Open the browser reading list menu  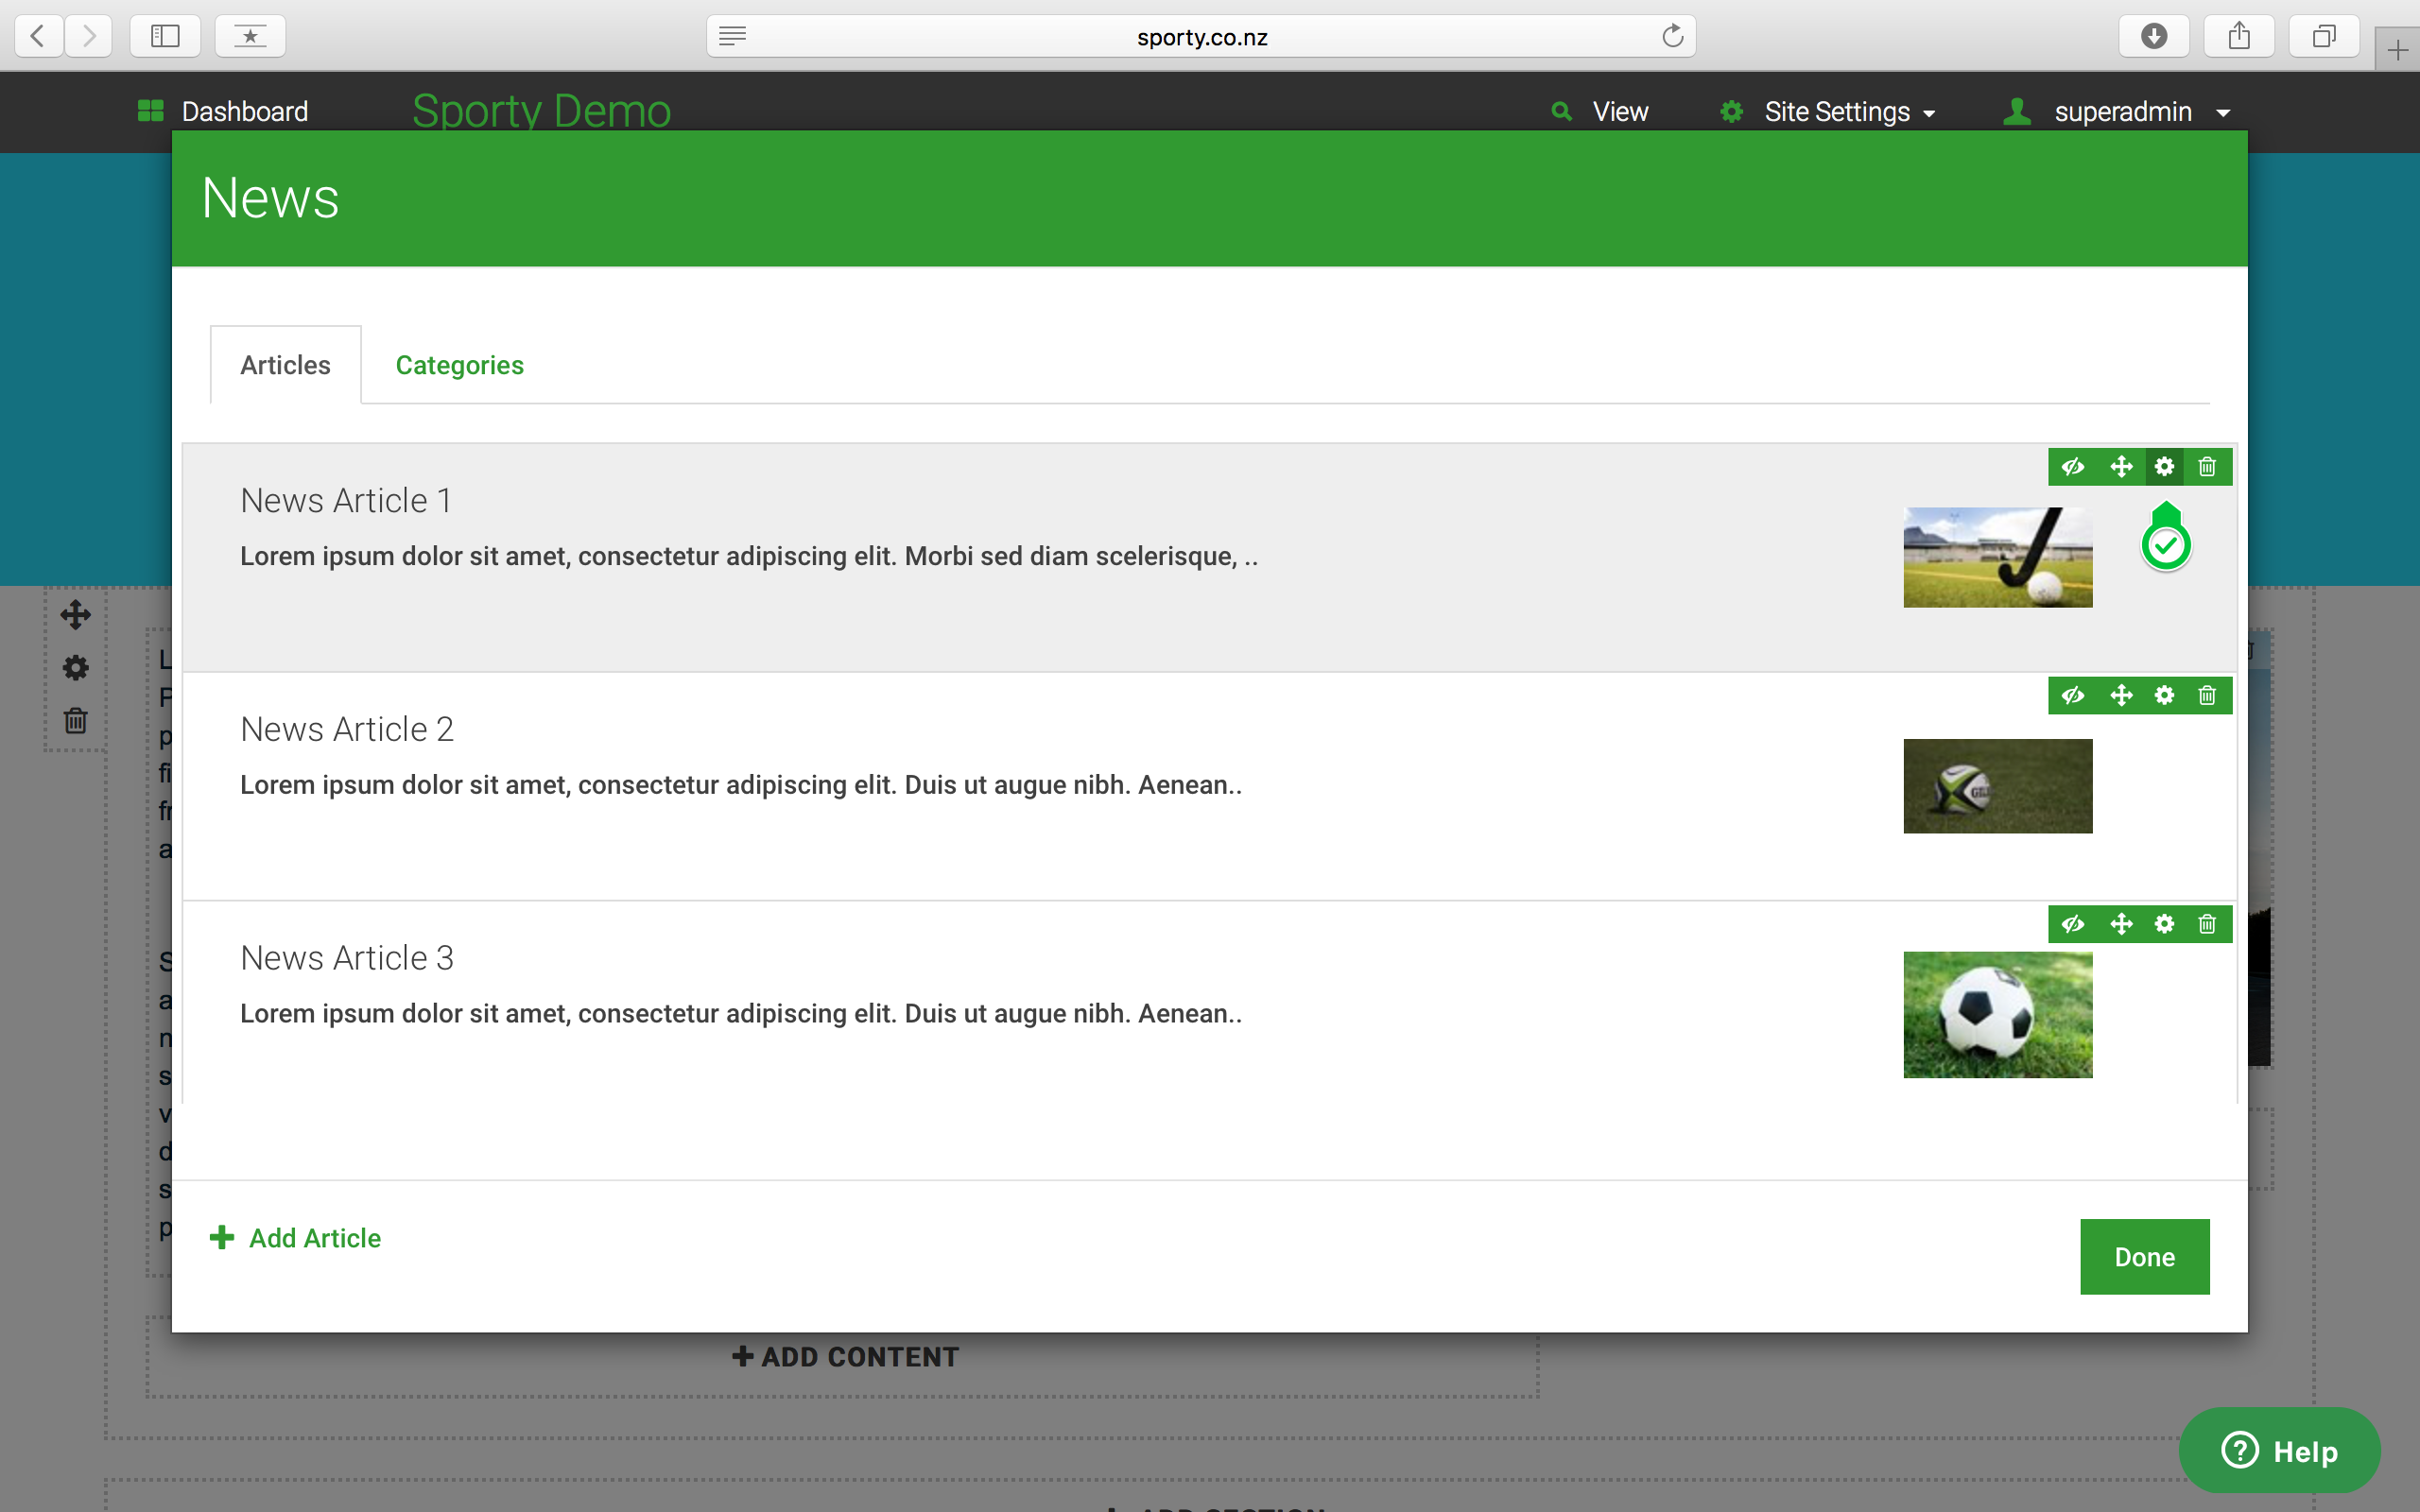click(x=250, y=36)
